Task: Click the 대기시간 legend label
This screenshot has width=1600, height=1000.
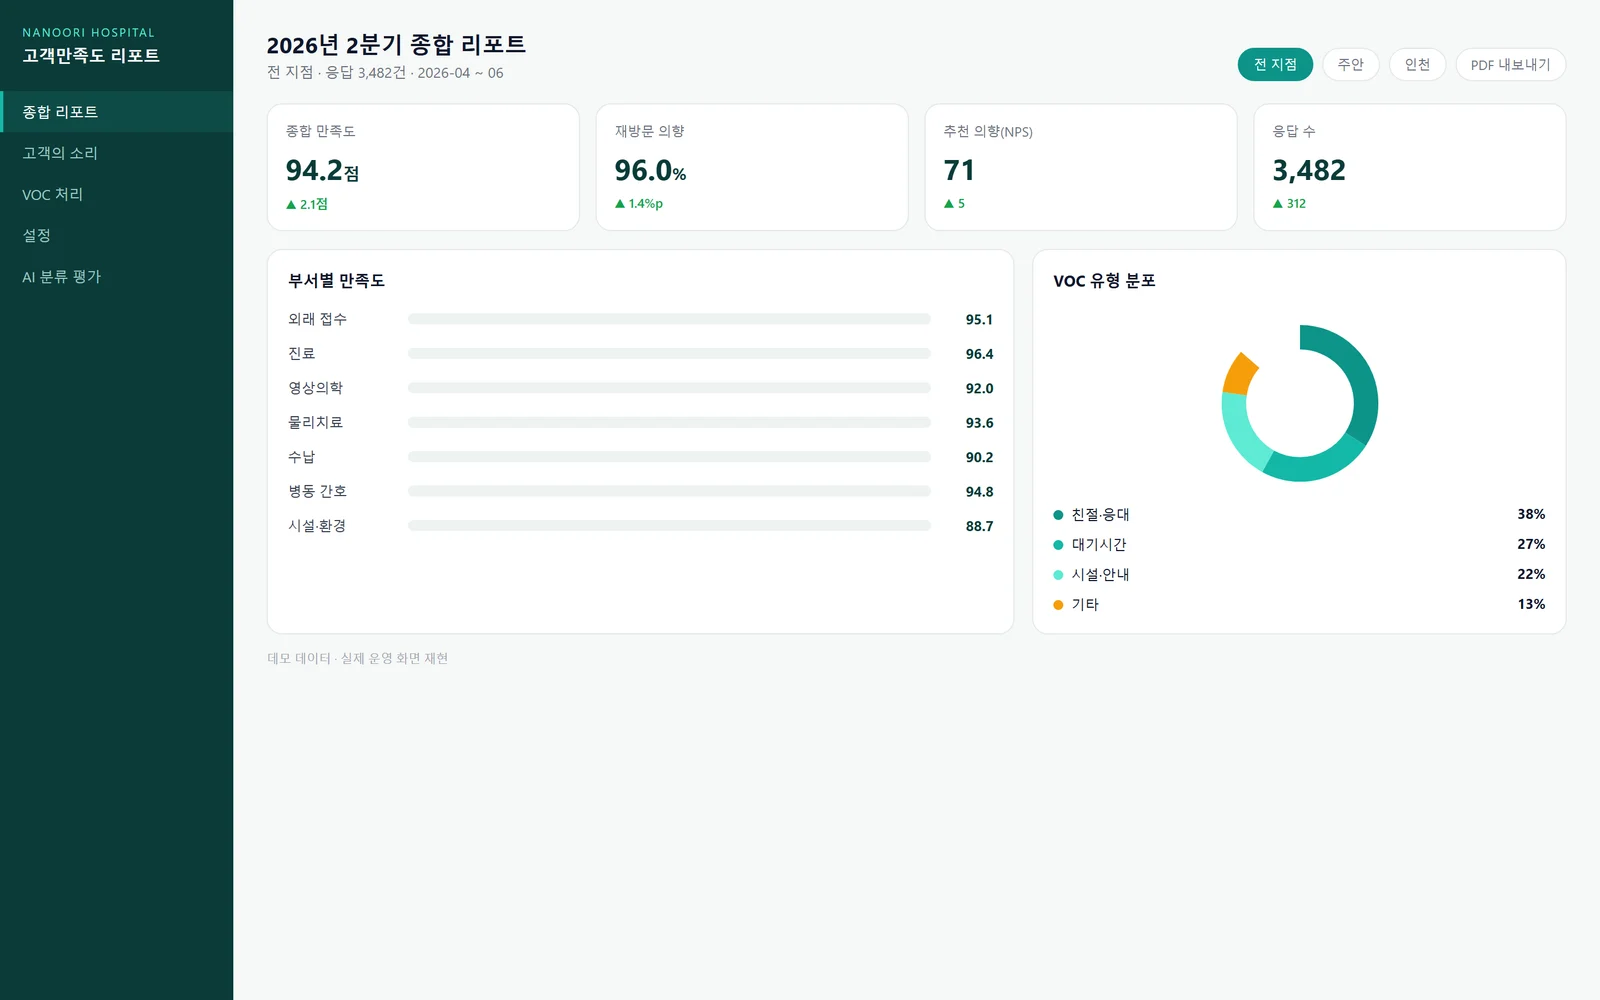Action: tap(1099, 545)
